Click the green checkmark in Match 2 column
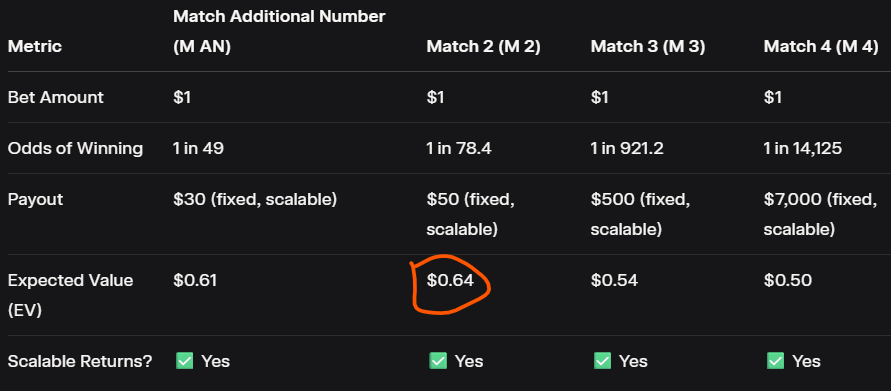The height and width of the screenshot is (391, 891). point(438,360)
